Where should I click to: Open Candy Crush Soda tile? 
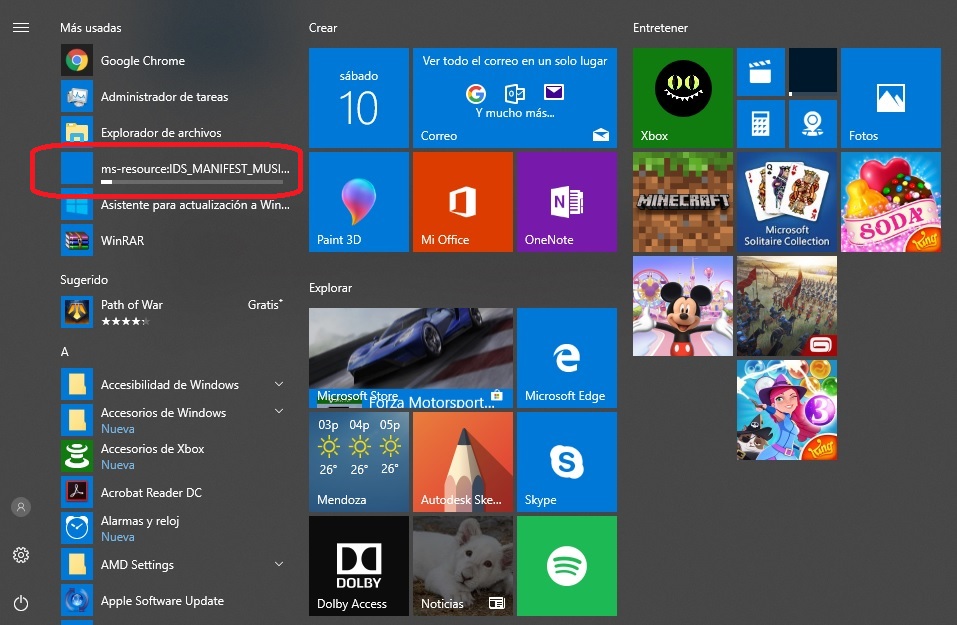(x=891, y=202)
